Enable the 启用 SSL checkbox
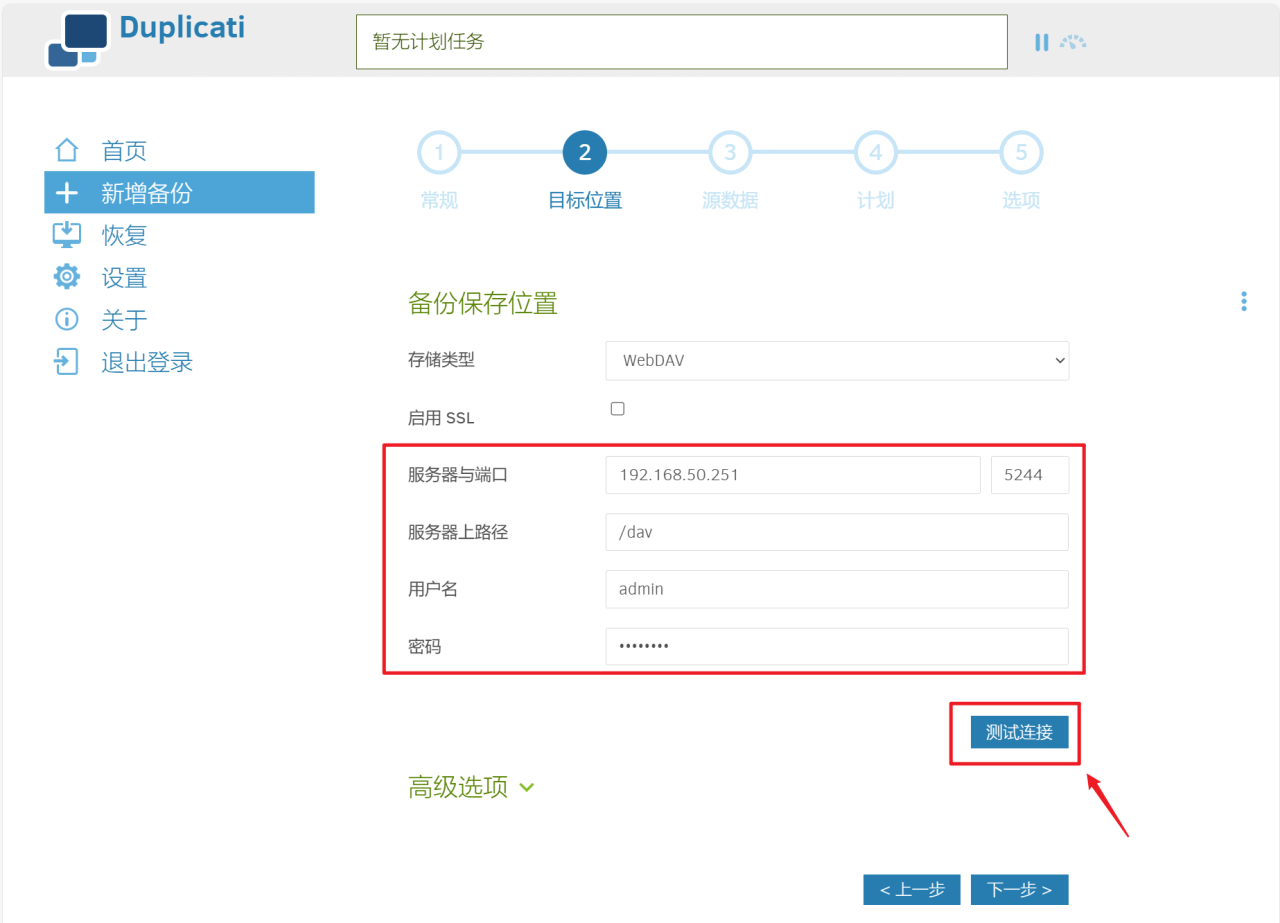Screen dimensions: 1280x923 (x=617, y=408)
